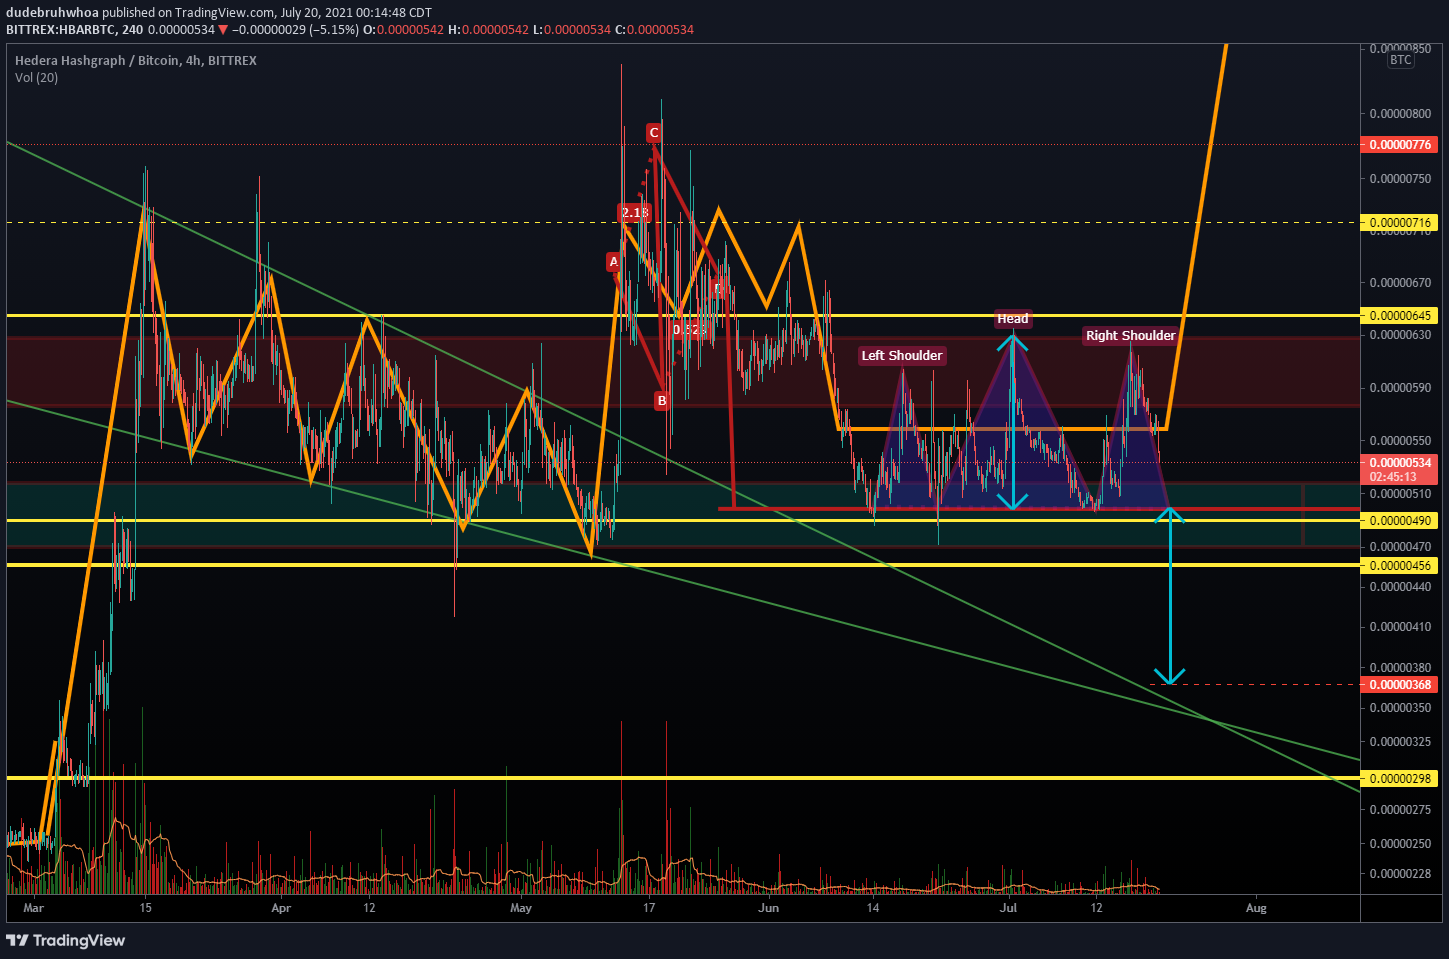Select the 'Left Shoulder' label
The width and height of the screenshot is (1449, 959).
point(902,356)
